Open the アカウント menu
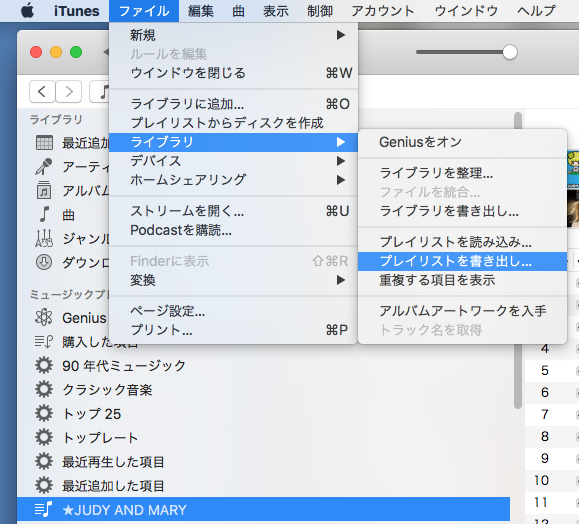Viewport: 579px width, 524px height. pyautogui.click(x=383, y=11)
